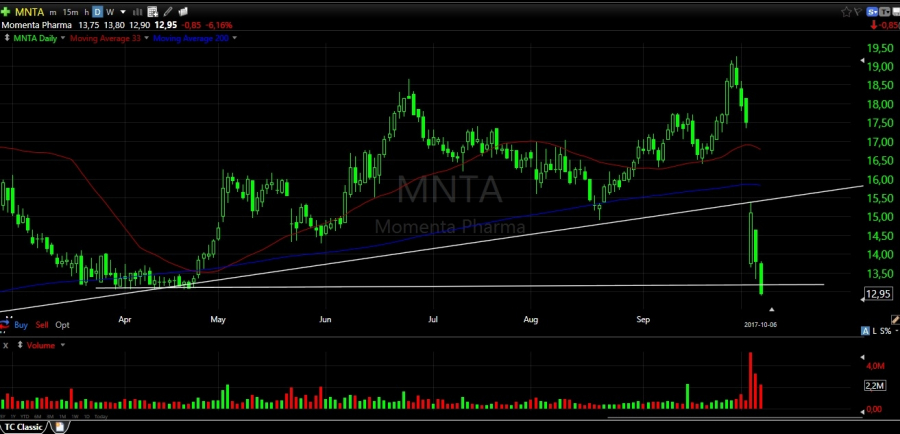Open the gray T dropdown button
Screen dimensions: 900x434
pos(886,11)
